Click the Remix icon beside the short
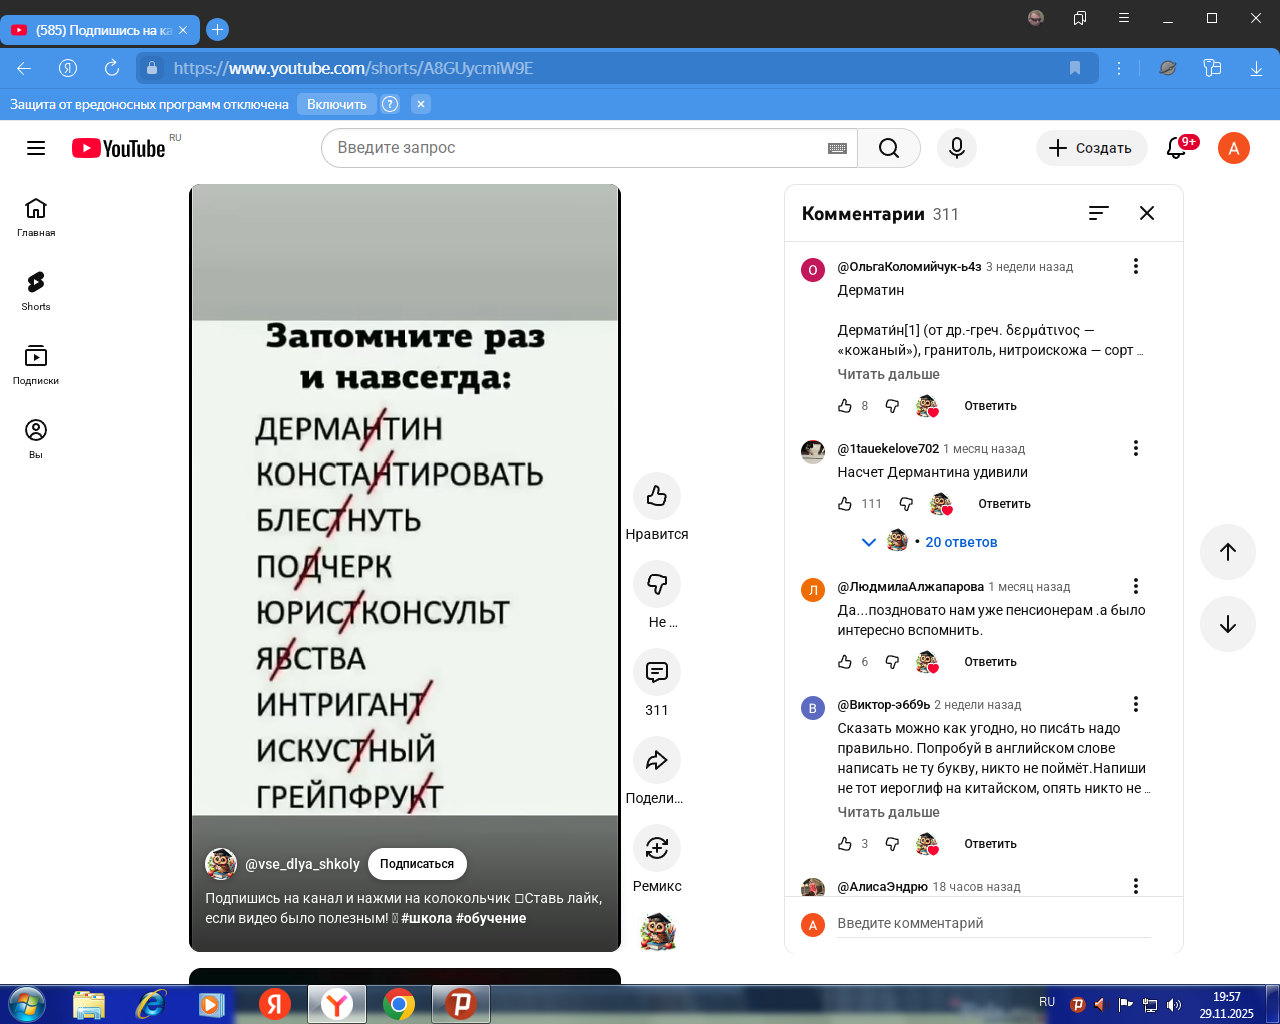The image size is (1280, 1024). 657,848
